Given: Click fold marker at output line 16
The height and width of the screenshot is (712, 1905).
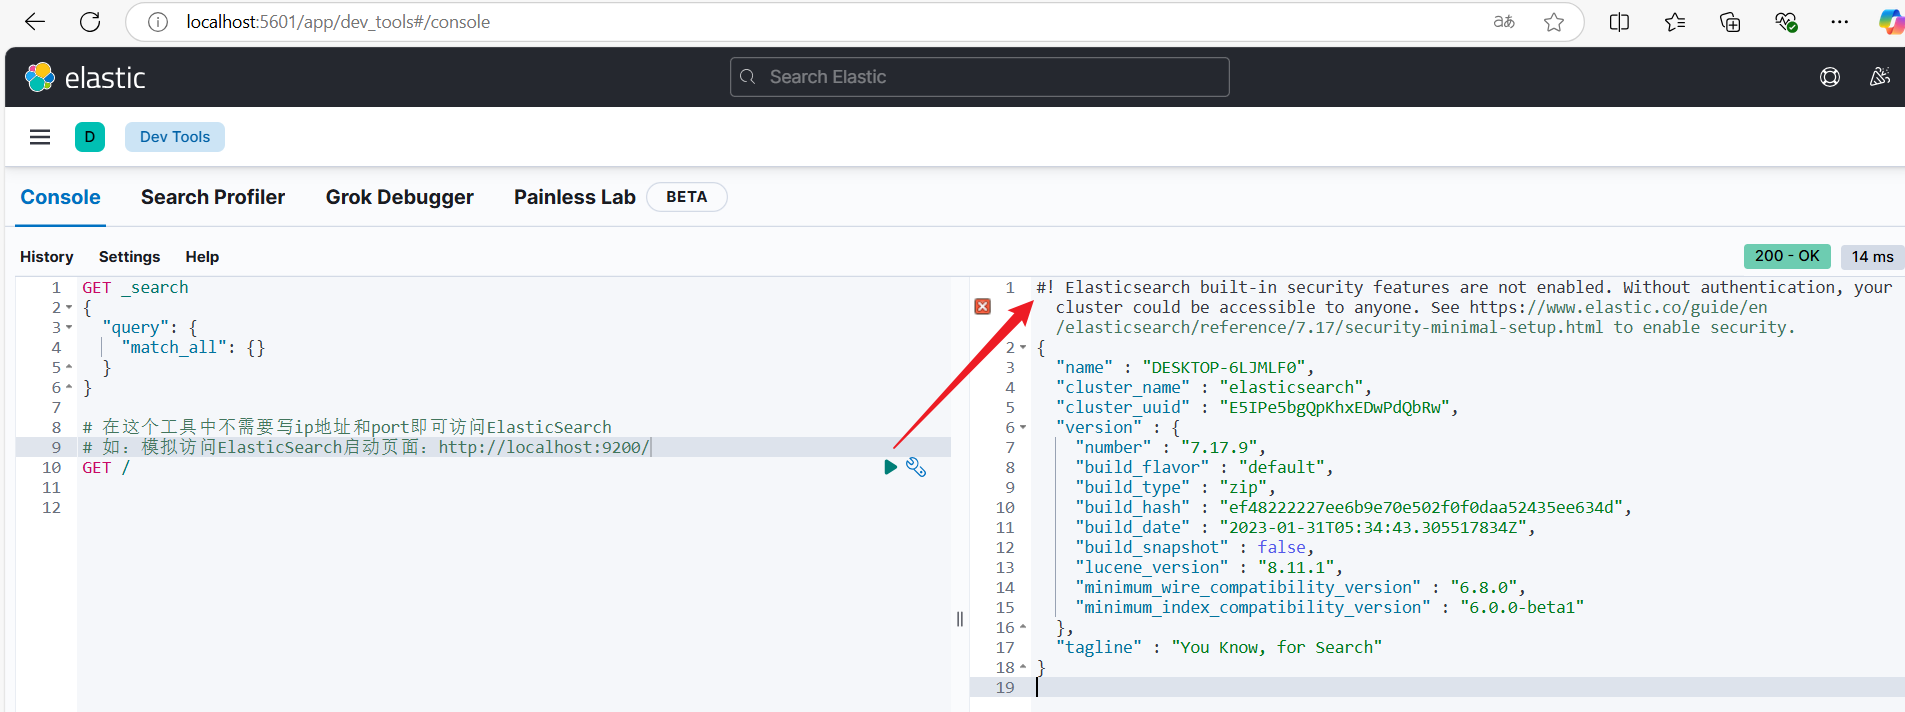Looking at the screenshot, I should (x=1023, y=627).
